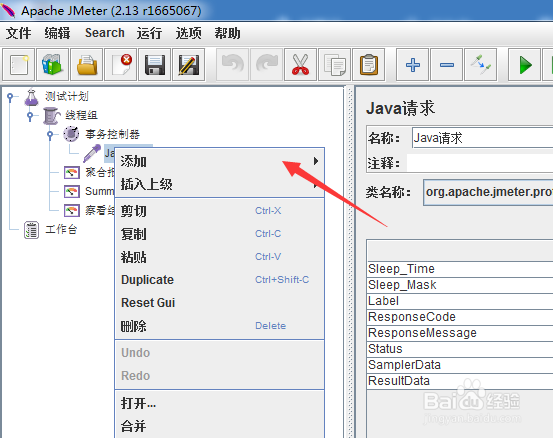
Task: Open the 类名称 classname combo box
Action: pos(488,192)
